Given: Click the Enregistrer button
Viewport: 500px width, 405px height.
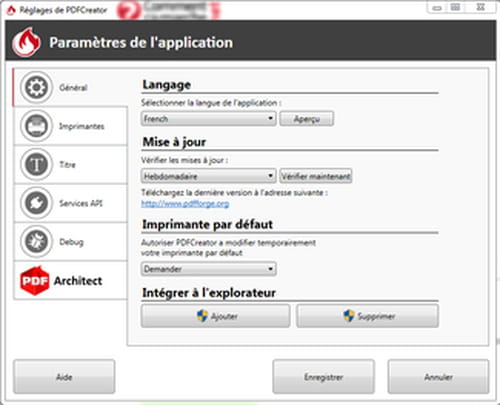Looking at the screenshot, I should tap(323, 377).
